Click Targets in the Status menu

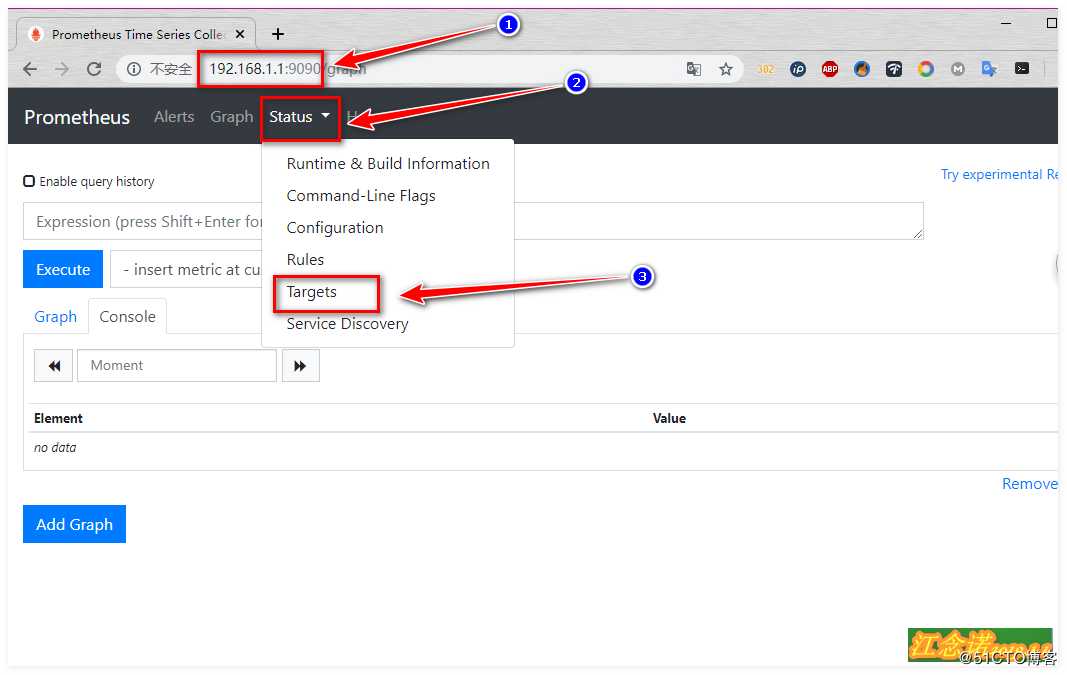312,292
